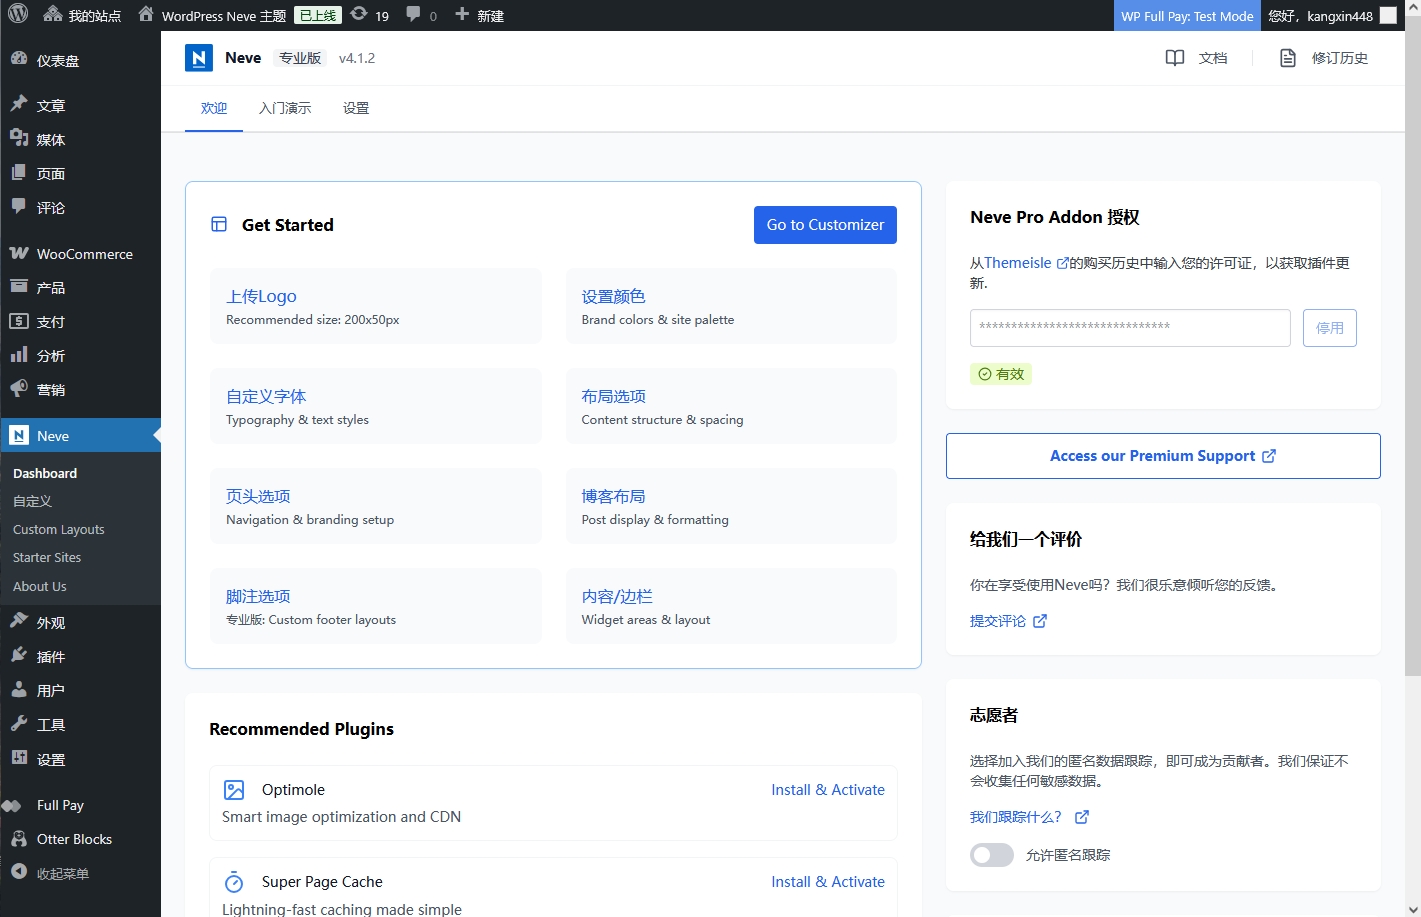The image size is (1421, 917).
Task: Open comments bubble icon showing 0
Action: point(421,15)
